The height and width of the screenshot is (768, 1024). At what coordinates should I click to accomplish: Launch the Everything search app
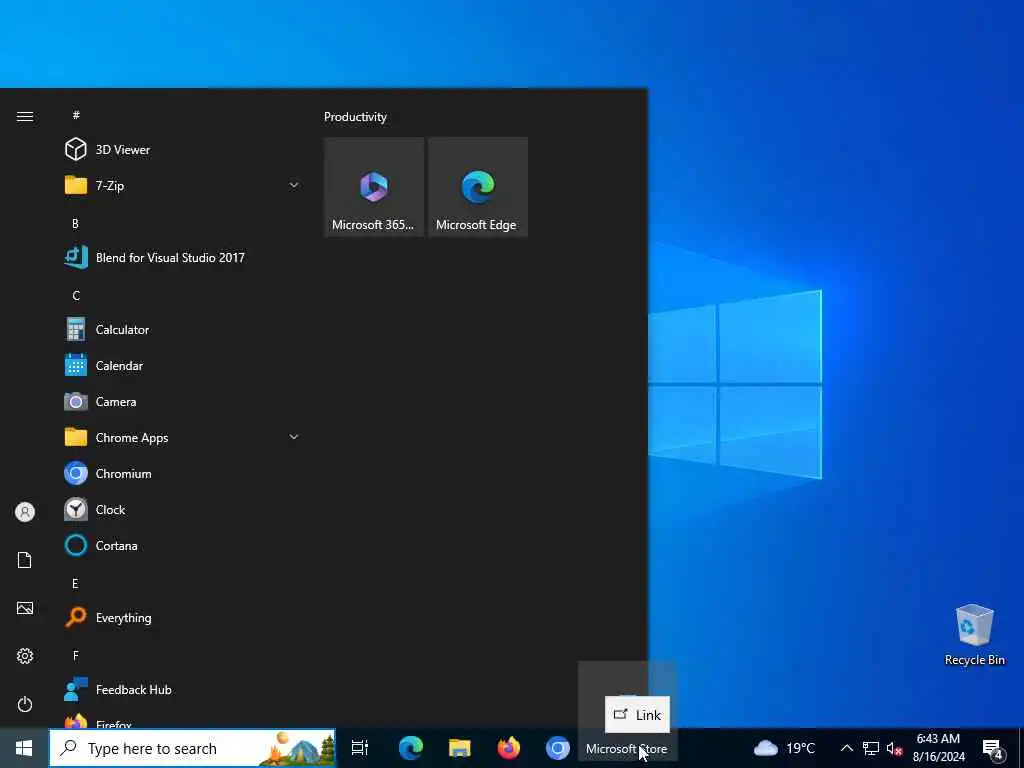[x=182, y=617]
